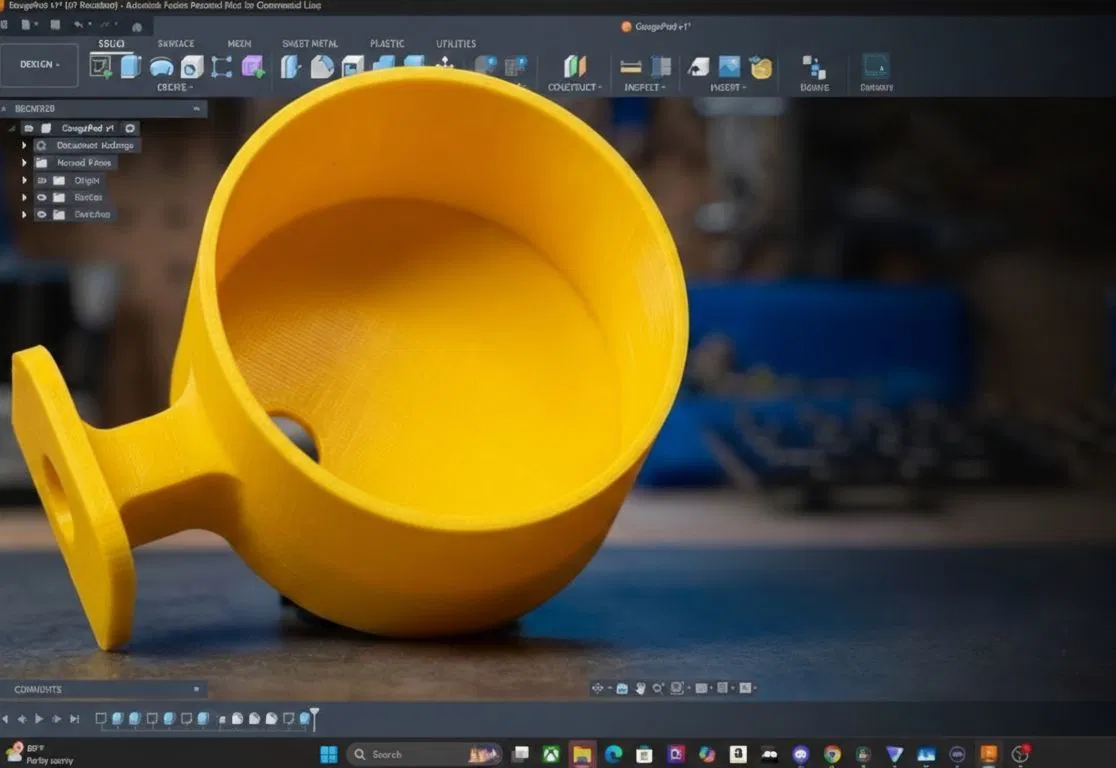The width and height of the screenshot is (1116, 768).
Task: Expand the last browser folder node
Action: (x=24, y=214)
